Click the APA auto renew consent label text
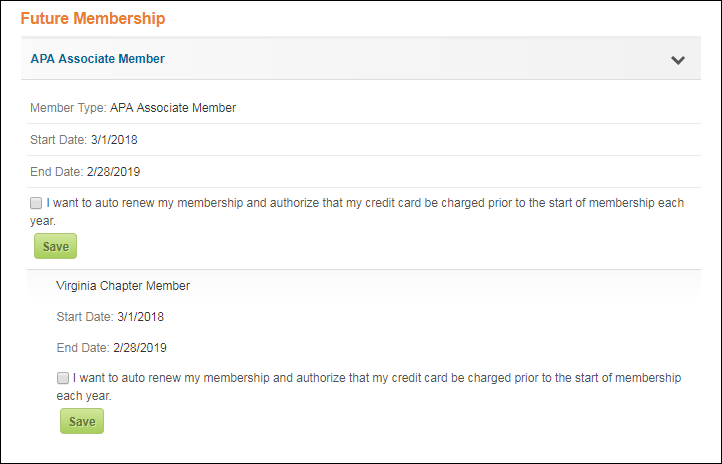The image size is (722, 464). point(357,212)
